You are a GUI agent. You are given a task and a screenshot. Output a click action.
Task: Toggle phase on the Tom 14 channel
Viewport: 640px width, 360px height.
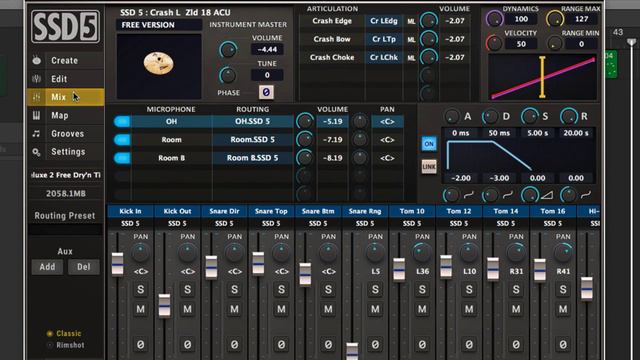tap(516, 345)
